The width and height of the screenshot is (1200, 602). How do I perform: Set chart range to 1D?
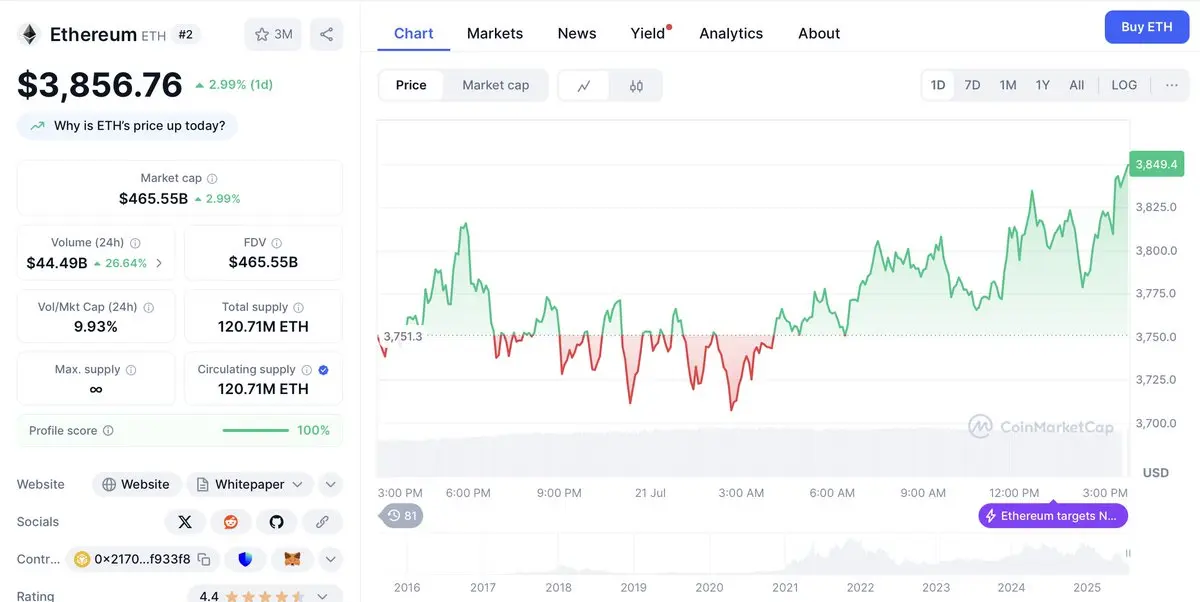coord(938,85)
